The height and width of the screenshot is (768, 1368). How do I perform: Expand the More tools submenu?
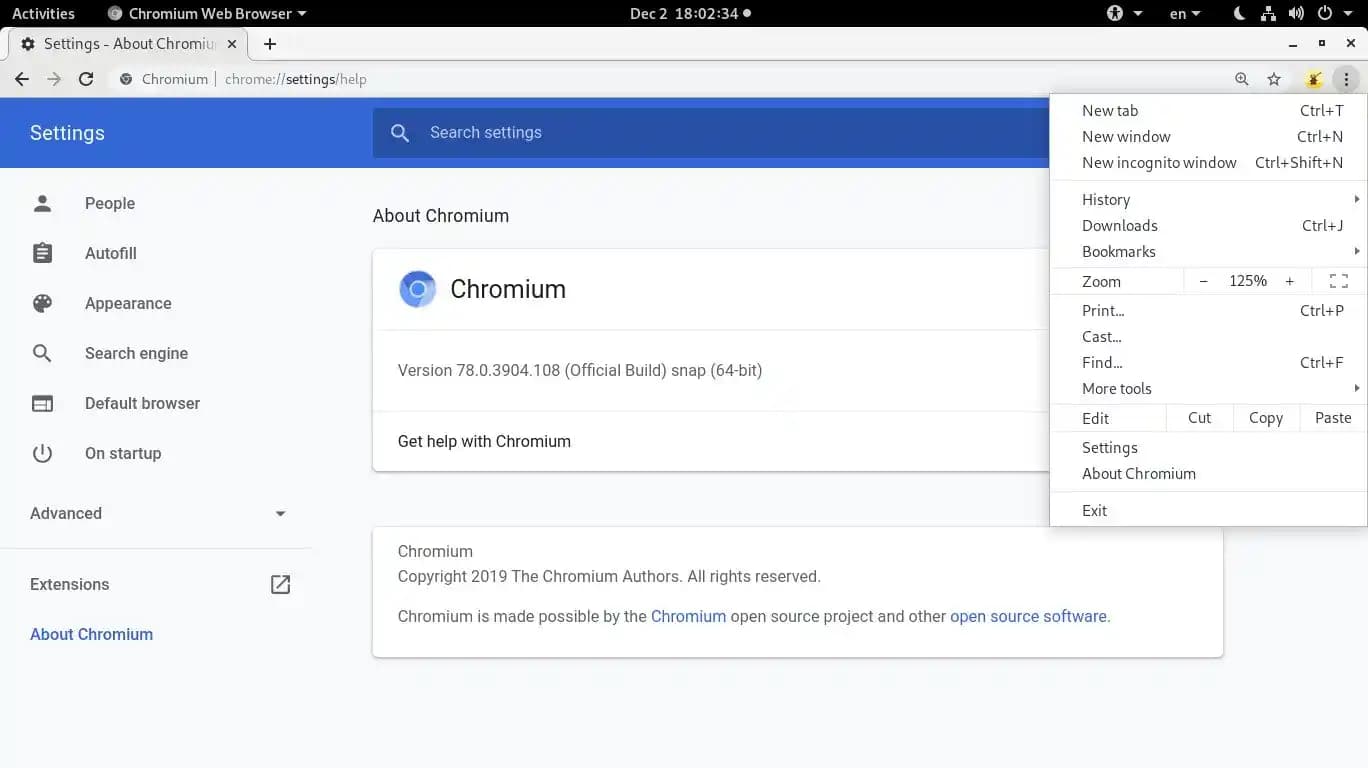(1117, 388)
